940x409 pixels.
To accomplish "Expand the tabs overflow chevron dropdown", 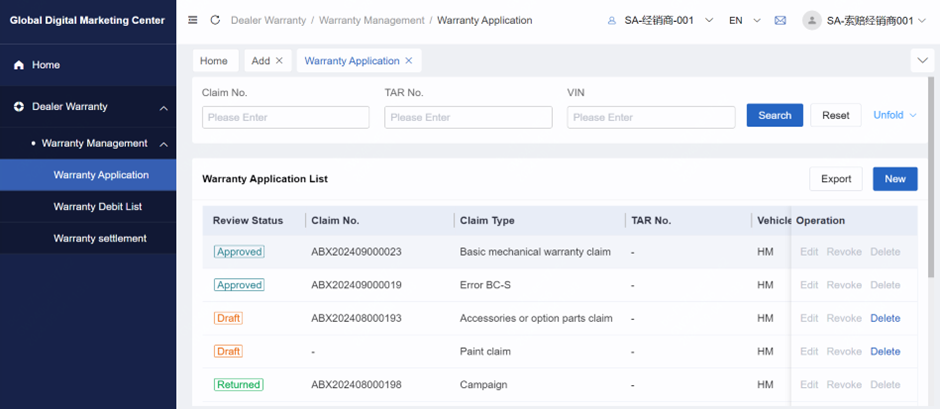I will point(922,61).
